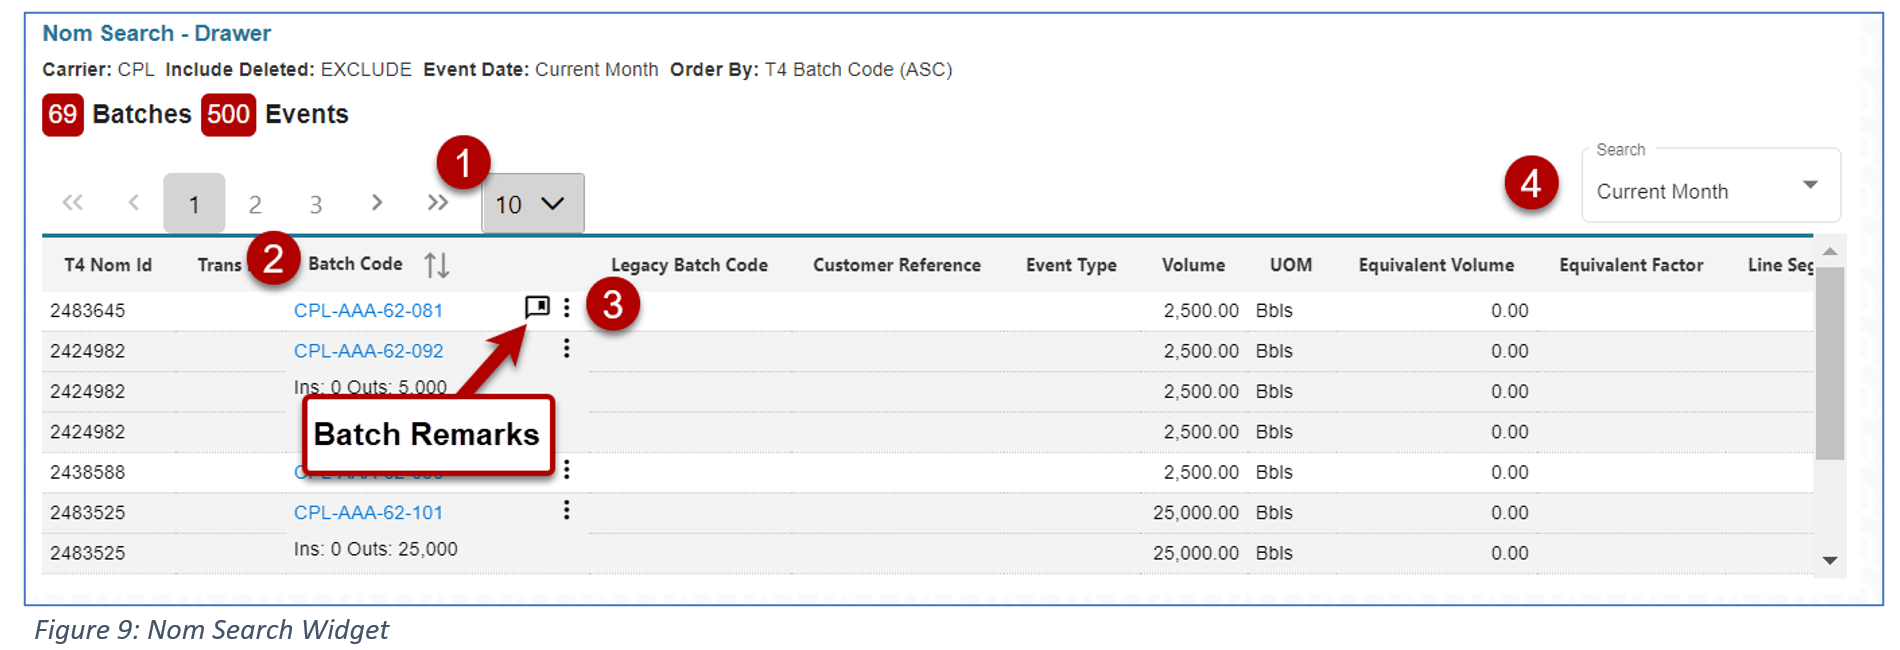Click the scroll down arrow of table
Image resolution: width=1900 pixels, height=650 pixels.
click(1829, 561)
